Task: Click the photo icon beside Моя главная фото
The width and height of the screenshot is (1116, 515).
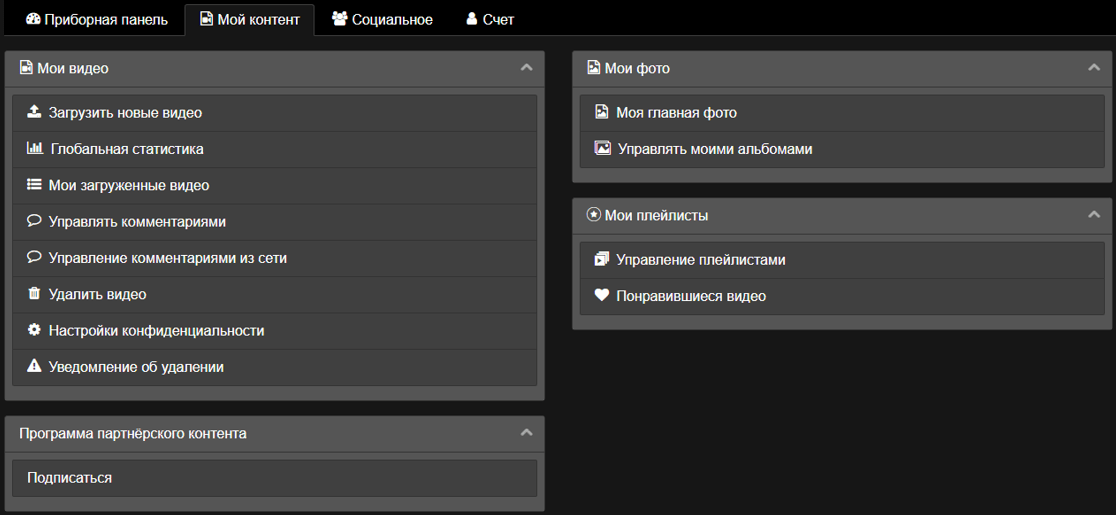Action: tap(601, 112)
